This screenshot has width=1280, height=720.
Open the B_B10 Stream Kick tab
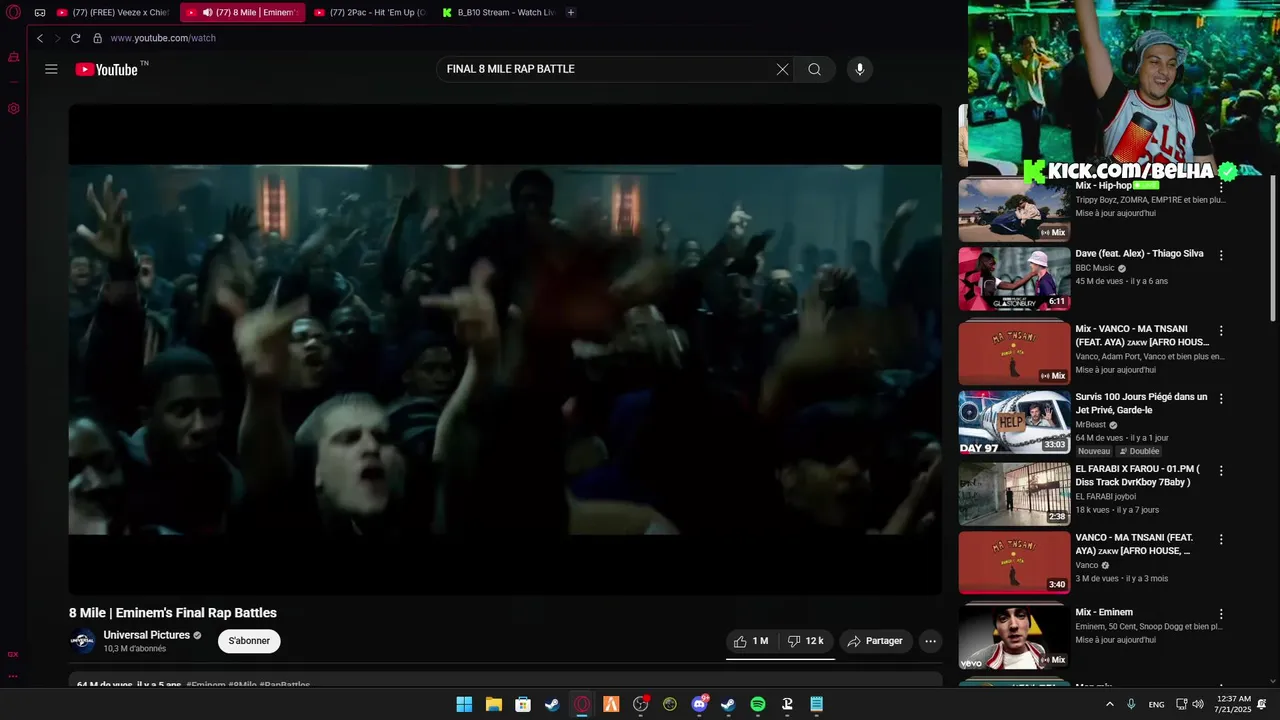(x=497, y=13)
